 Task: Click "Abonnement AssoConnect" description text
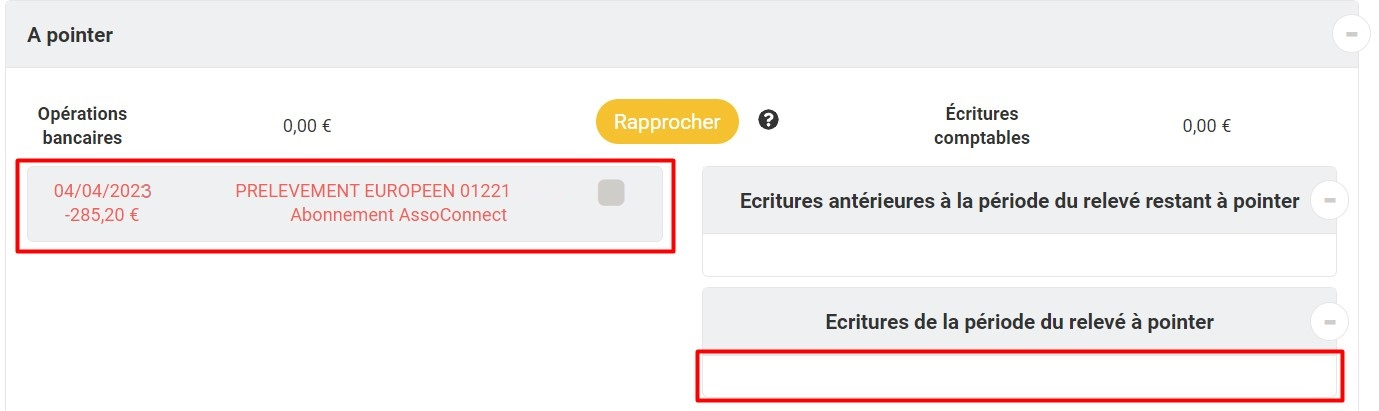click(x=399, y=215)
